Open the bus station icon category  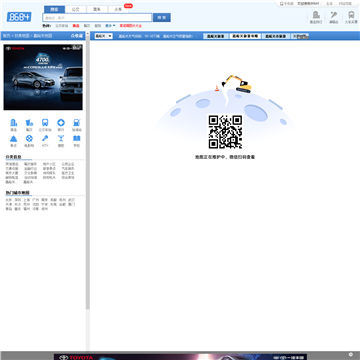pos(45,123)
